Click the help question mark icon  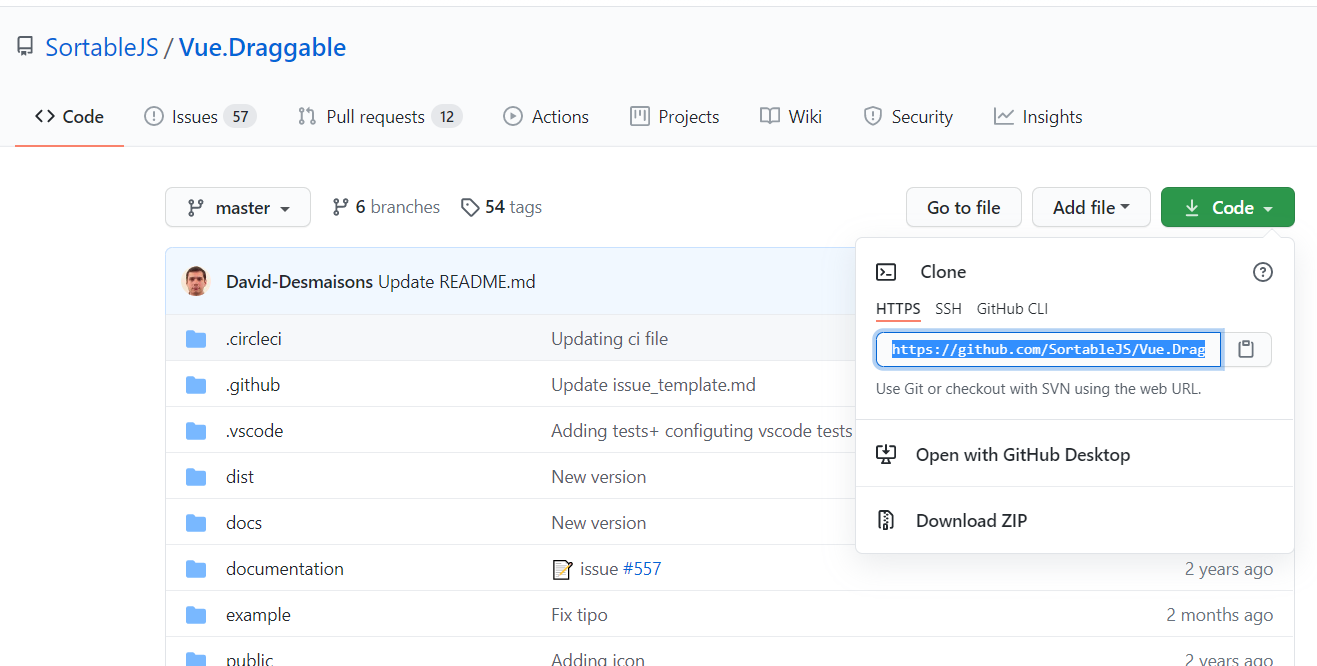tap(1263, 272)
